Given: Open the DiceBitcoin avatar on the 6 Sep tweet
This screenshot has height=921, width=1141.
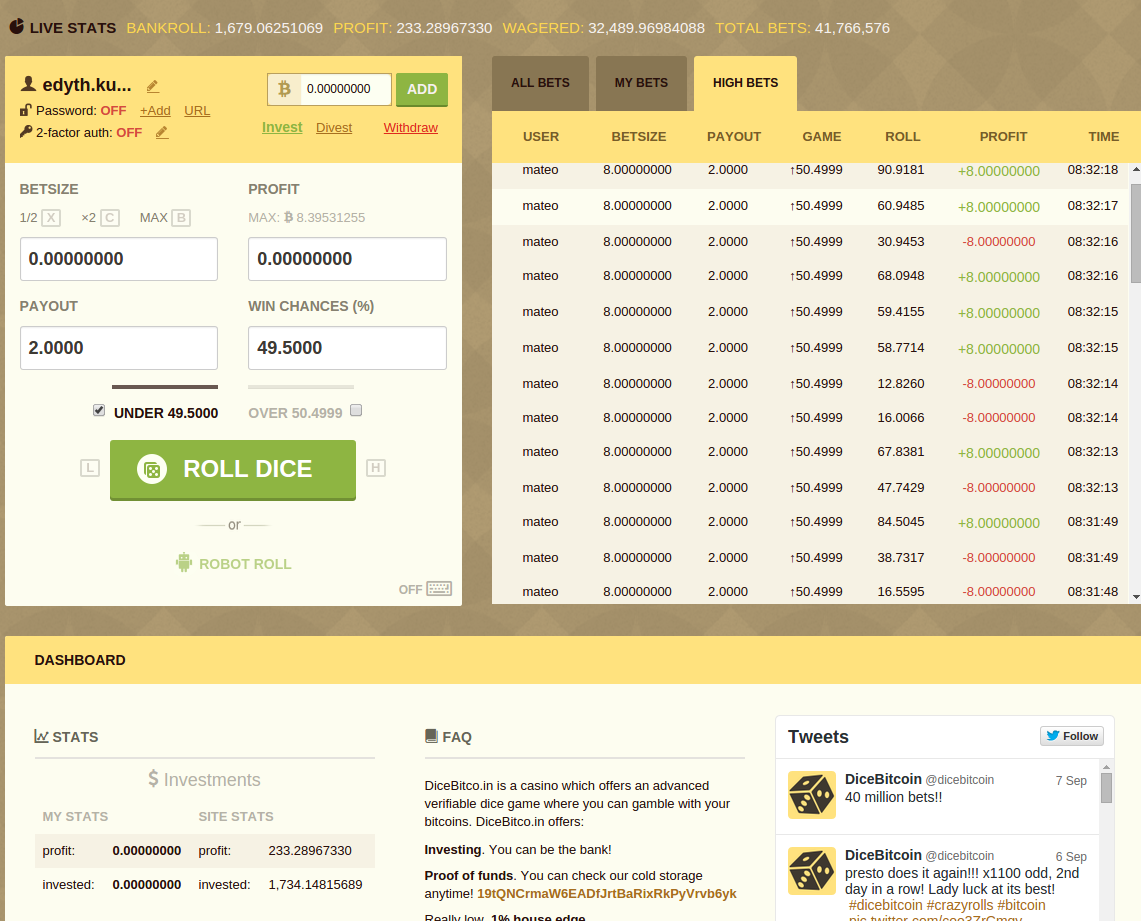Looking at the screenshot, I should 812,871.
